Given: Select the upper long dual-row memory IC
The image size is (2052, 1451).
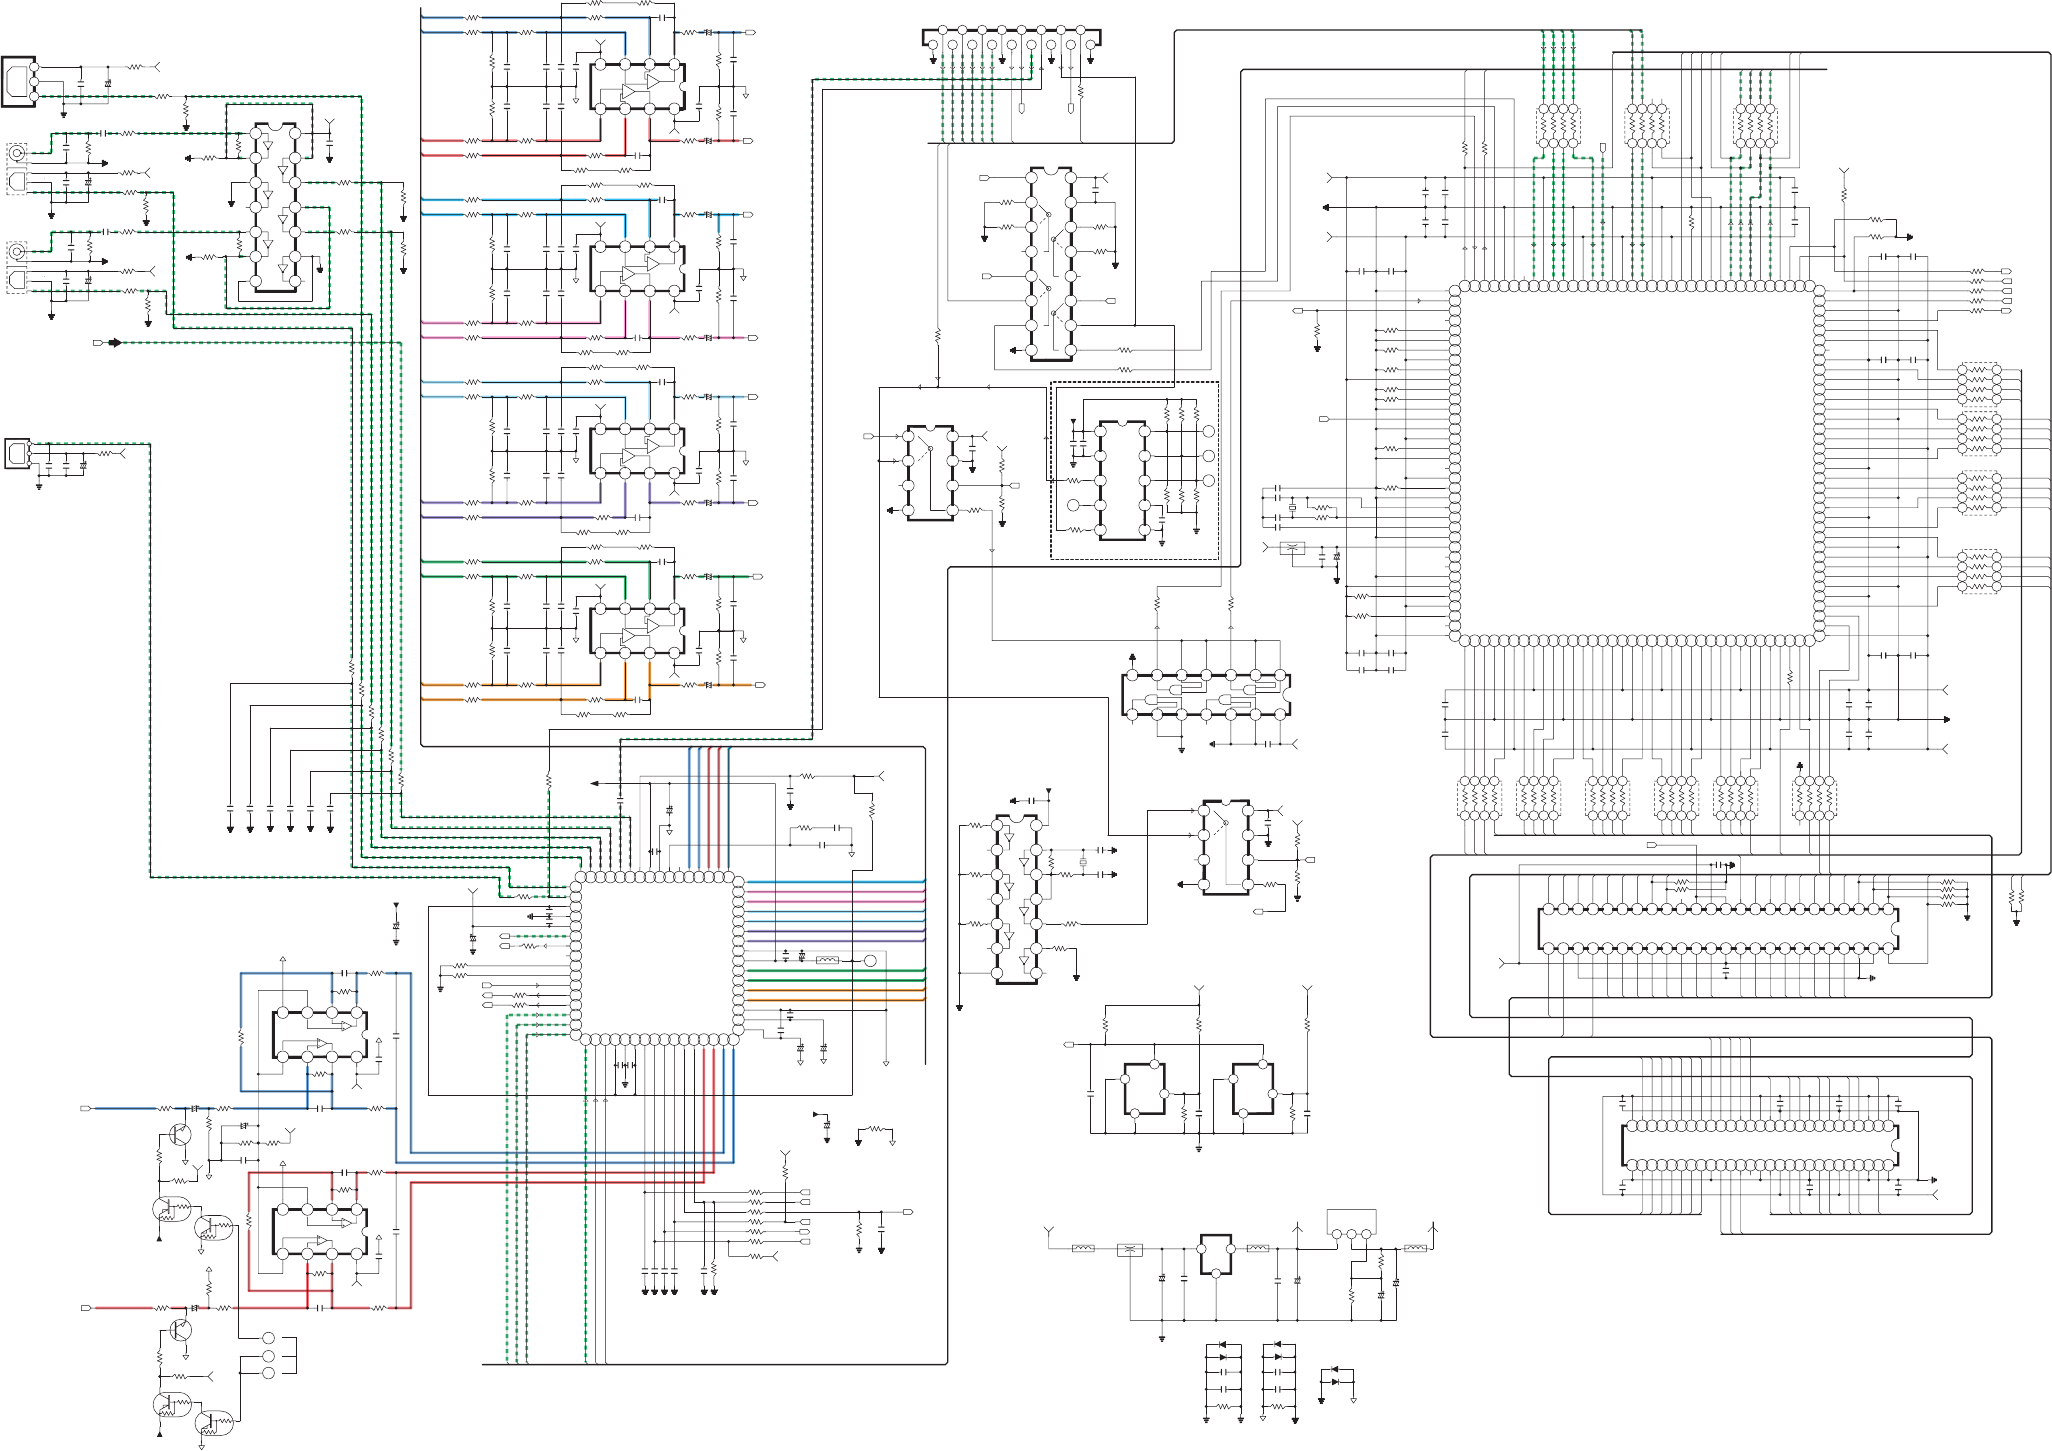Looking at the screenshot, I should (1717, 929).
